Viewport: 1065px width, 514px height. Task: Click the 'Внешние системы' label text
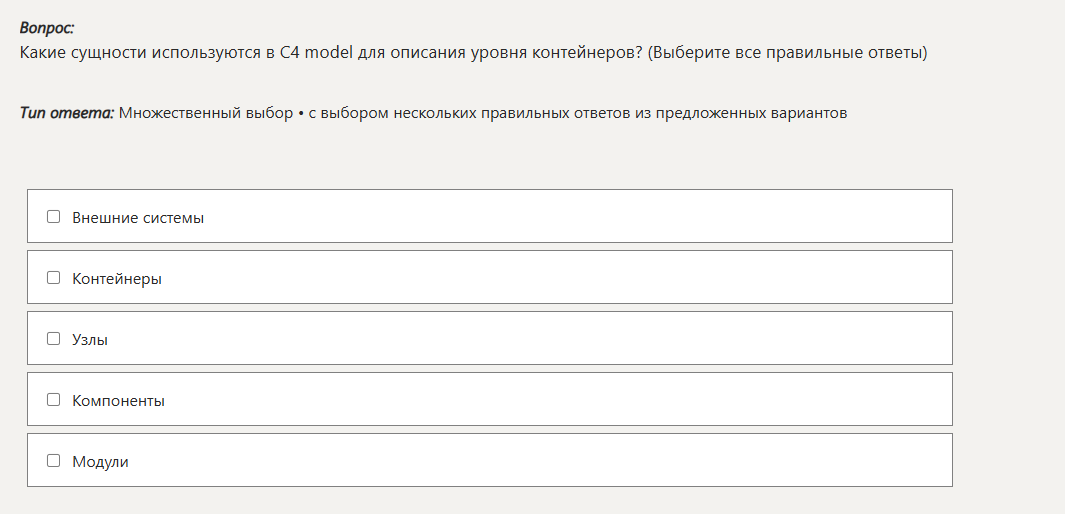138,217
